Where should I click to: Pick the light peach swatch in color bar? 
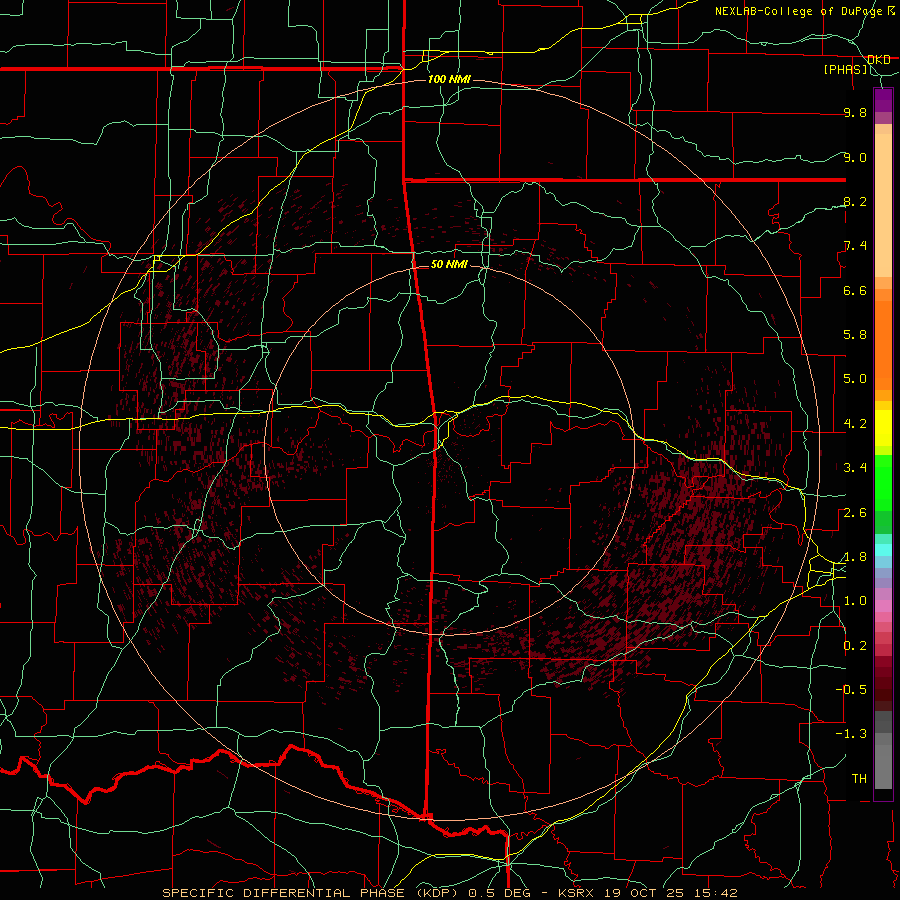(883, 205)
